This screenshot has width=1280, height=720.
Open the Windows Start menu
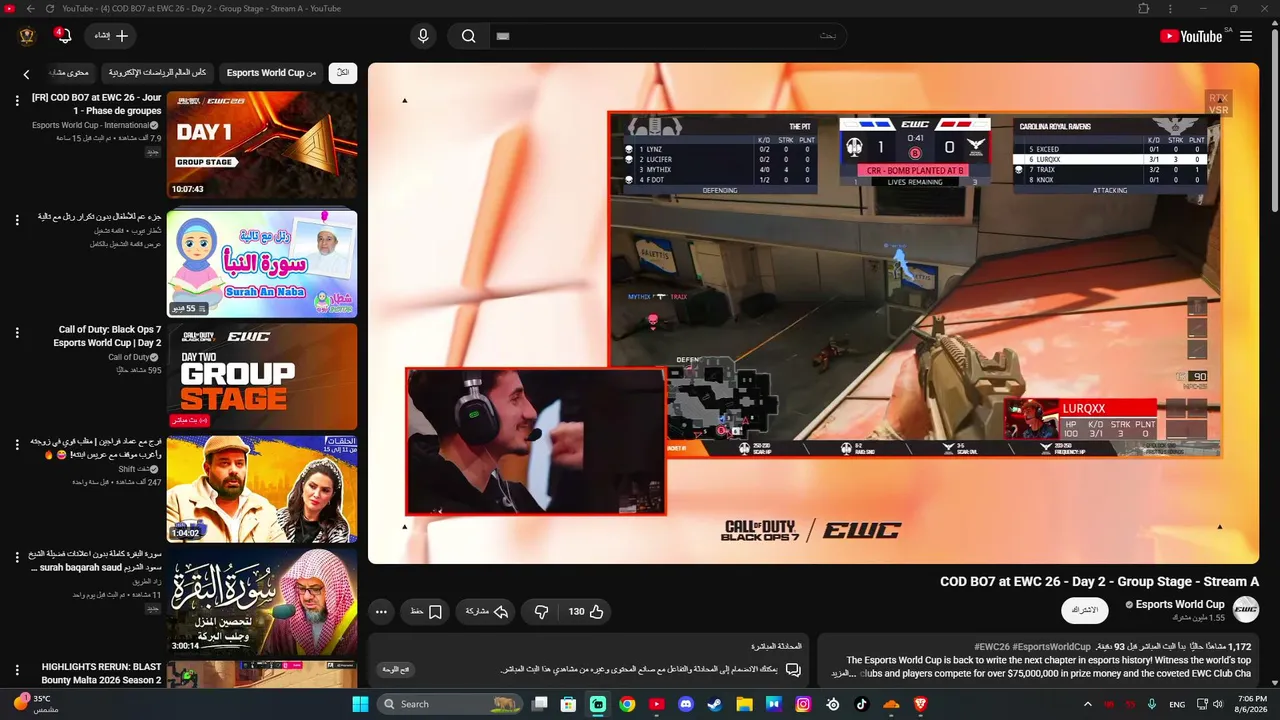(x=360, y=704)
